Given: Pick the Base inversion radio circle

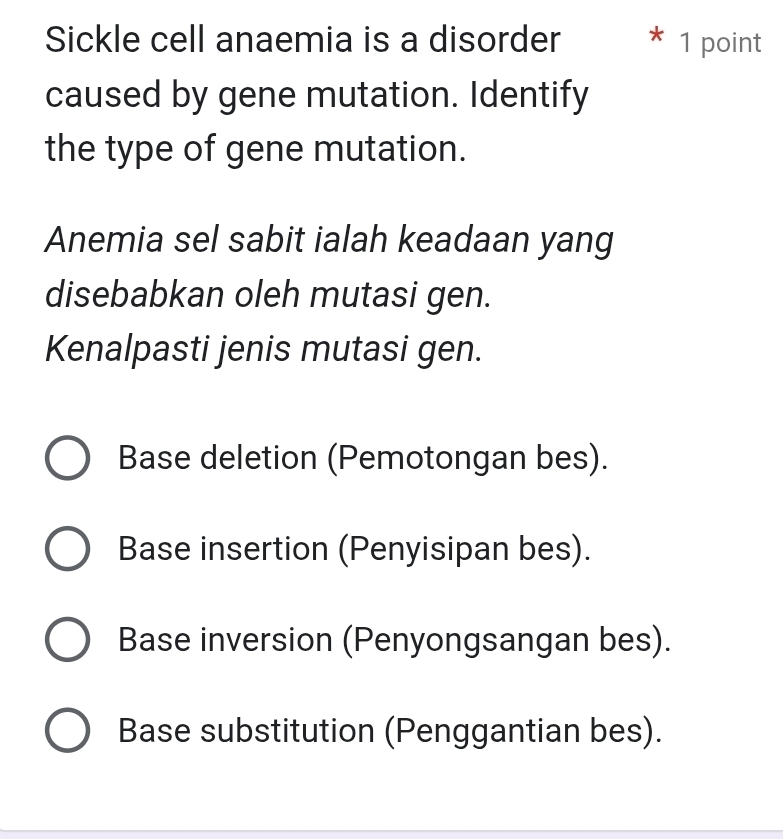Looking at the screenshot, I should click(67, 641).
